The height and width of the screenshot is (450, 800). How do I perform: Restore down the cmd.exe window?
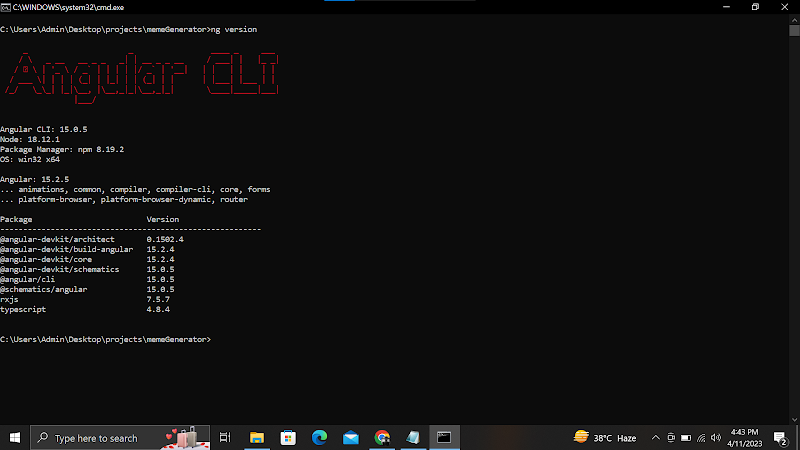(756, 7)
